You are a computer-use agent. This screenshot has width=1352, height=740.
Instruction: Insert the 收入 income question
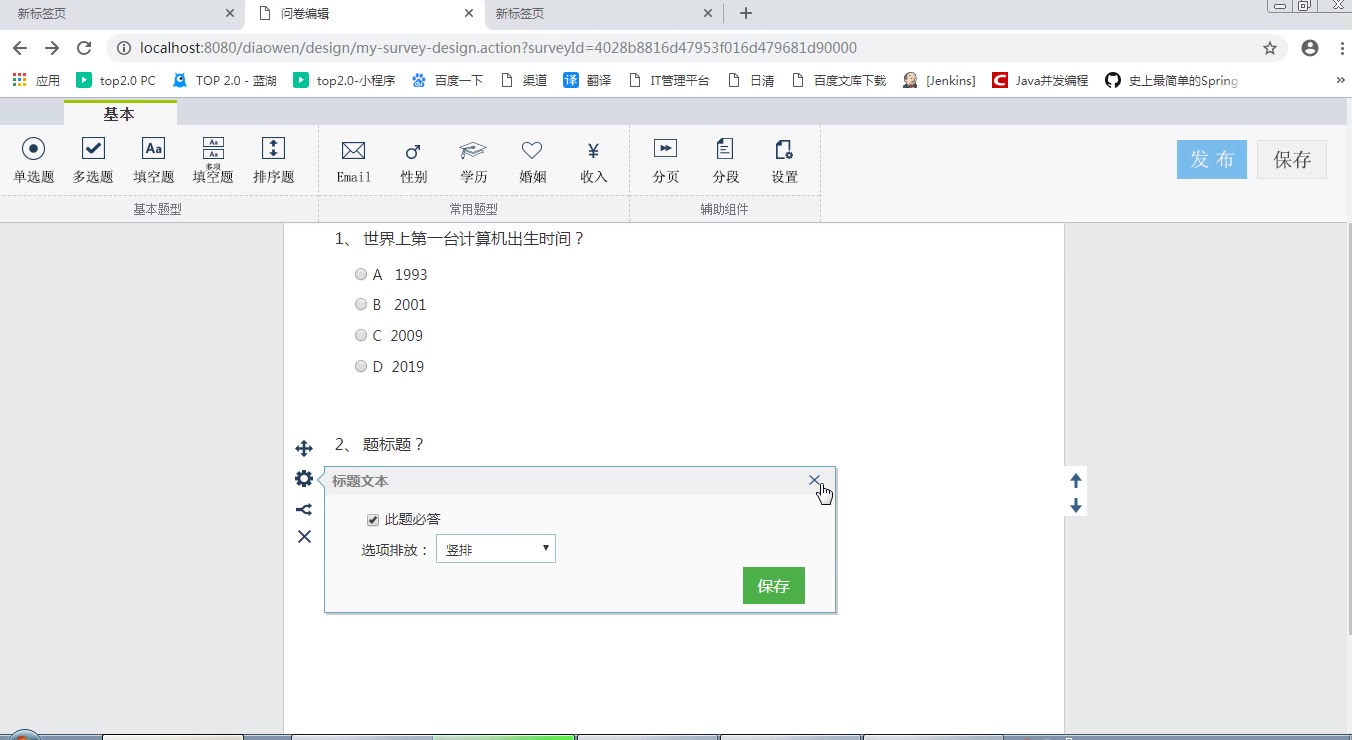pyautogui.click(x=593, y=160)
